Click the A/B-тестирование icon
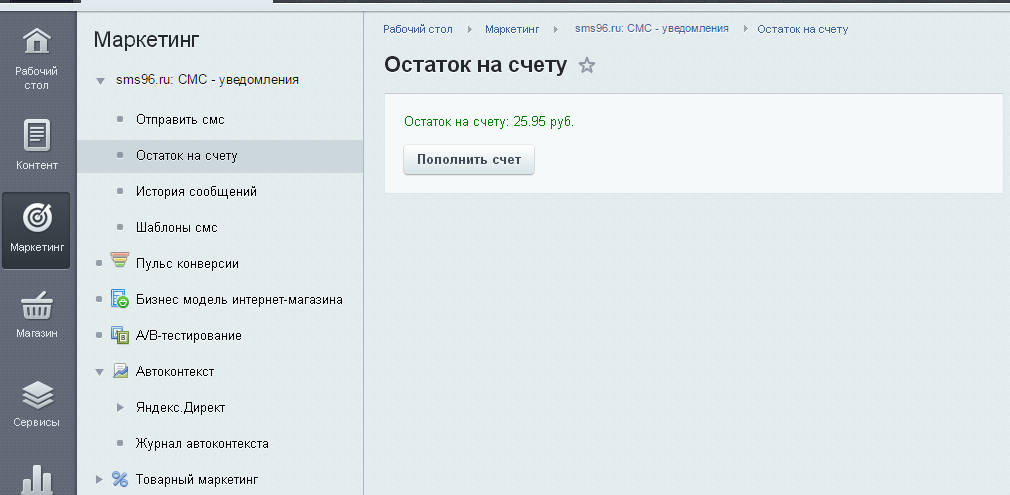 click(x=120, y=335)
